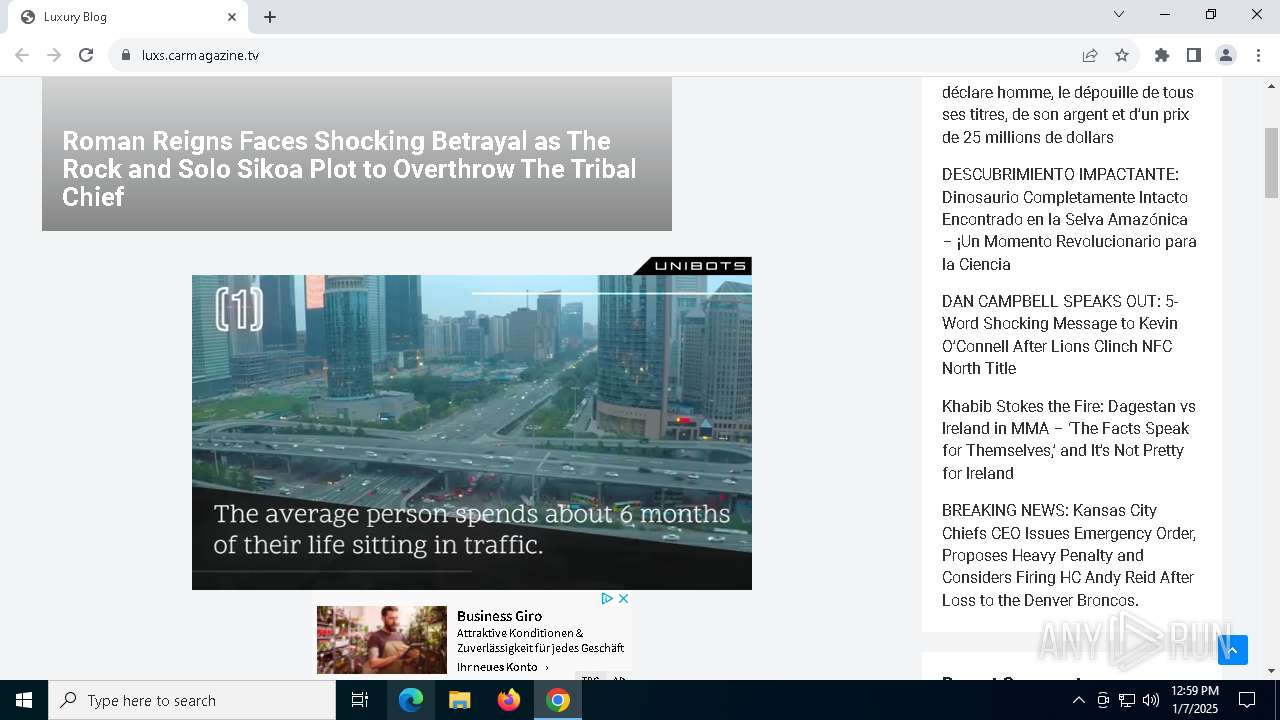The width and height of the screenshot is (1280, 720).
Task: Open the tab search chevron
Action: coord(1119,14)
